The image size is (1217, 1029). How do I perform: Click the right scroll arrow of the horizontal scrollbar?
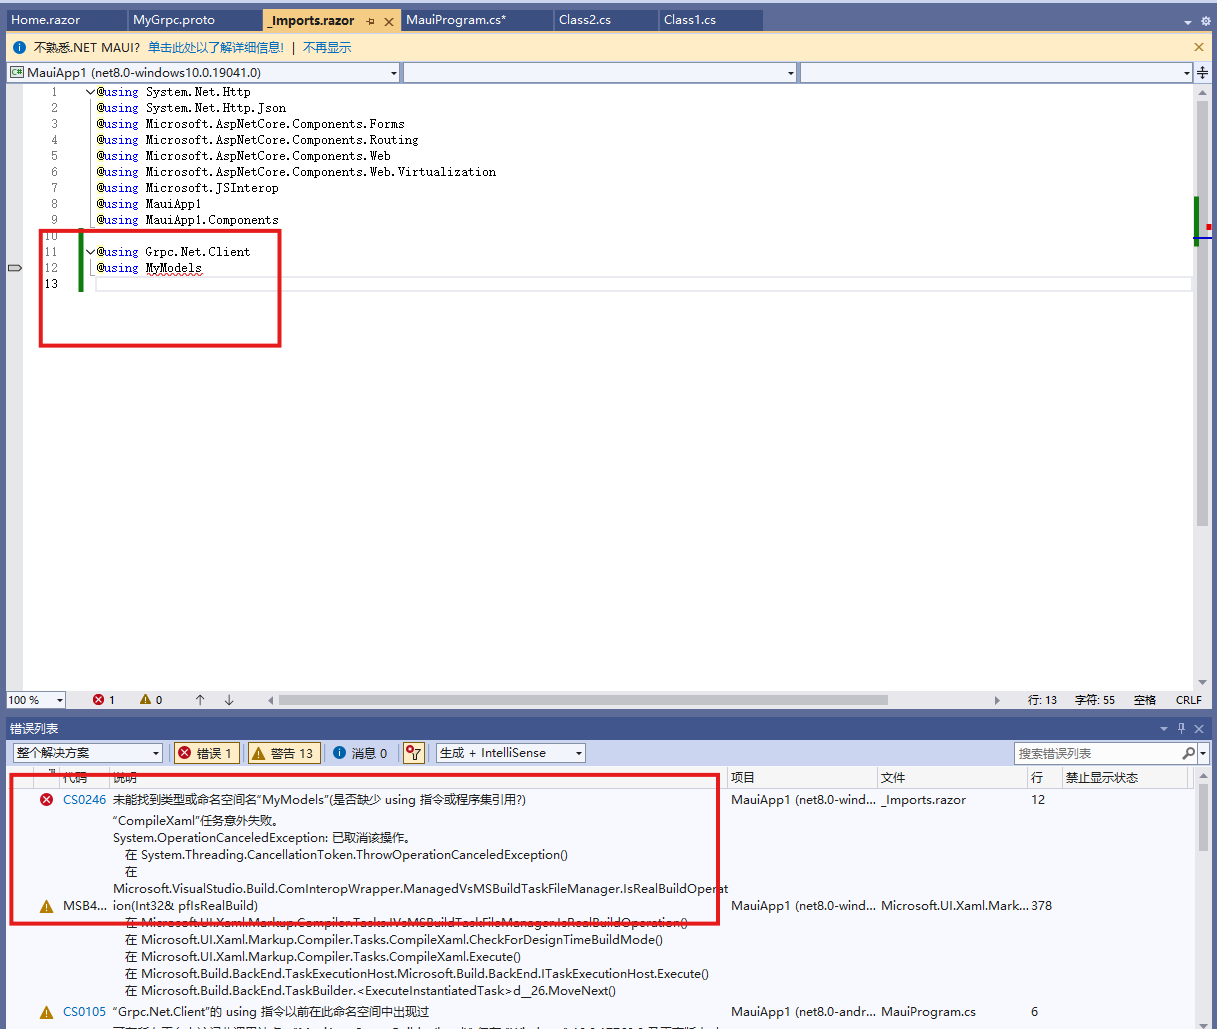pyautogui.click(x=997, y=700)
